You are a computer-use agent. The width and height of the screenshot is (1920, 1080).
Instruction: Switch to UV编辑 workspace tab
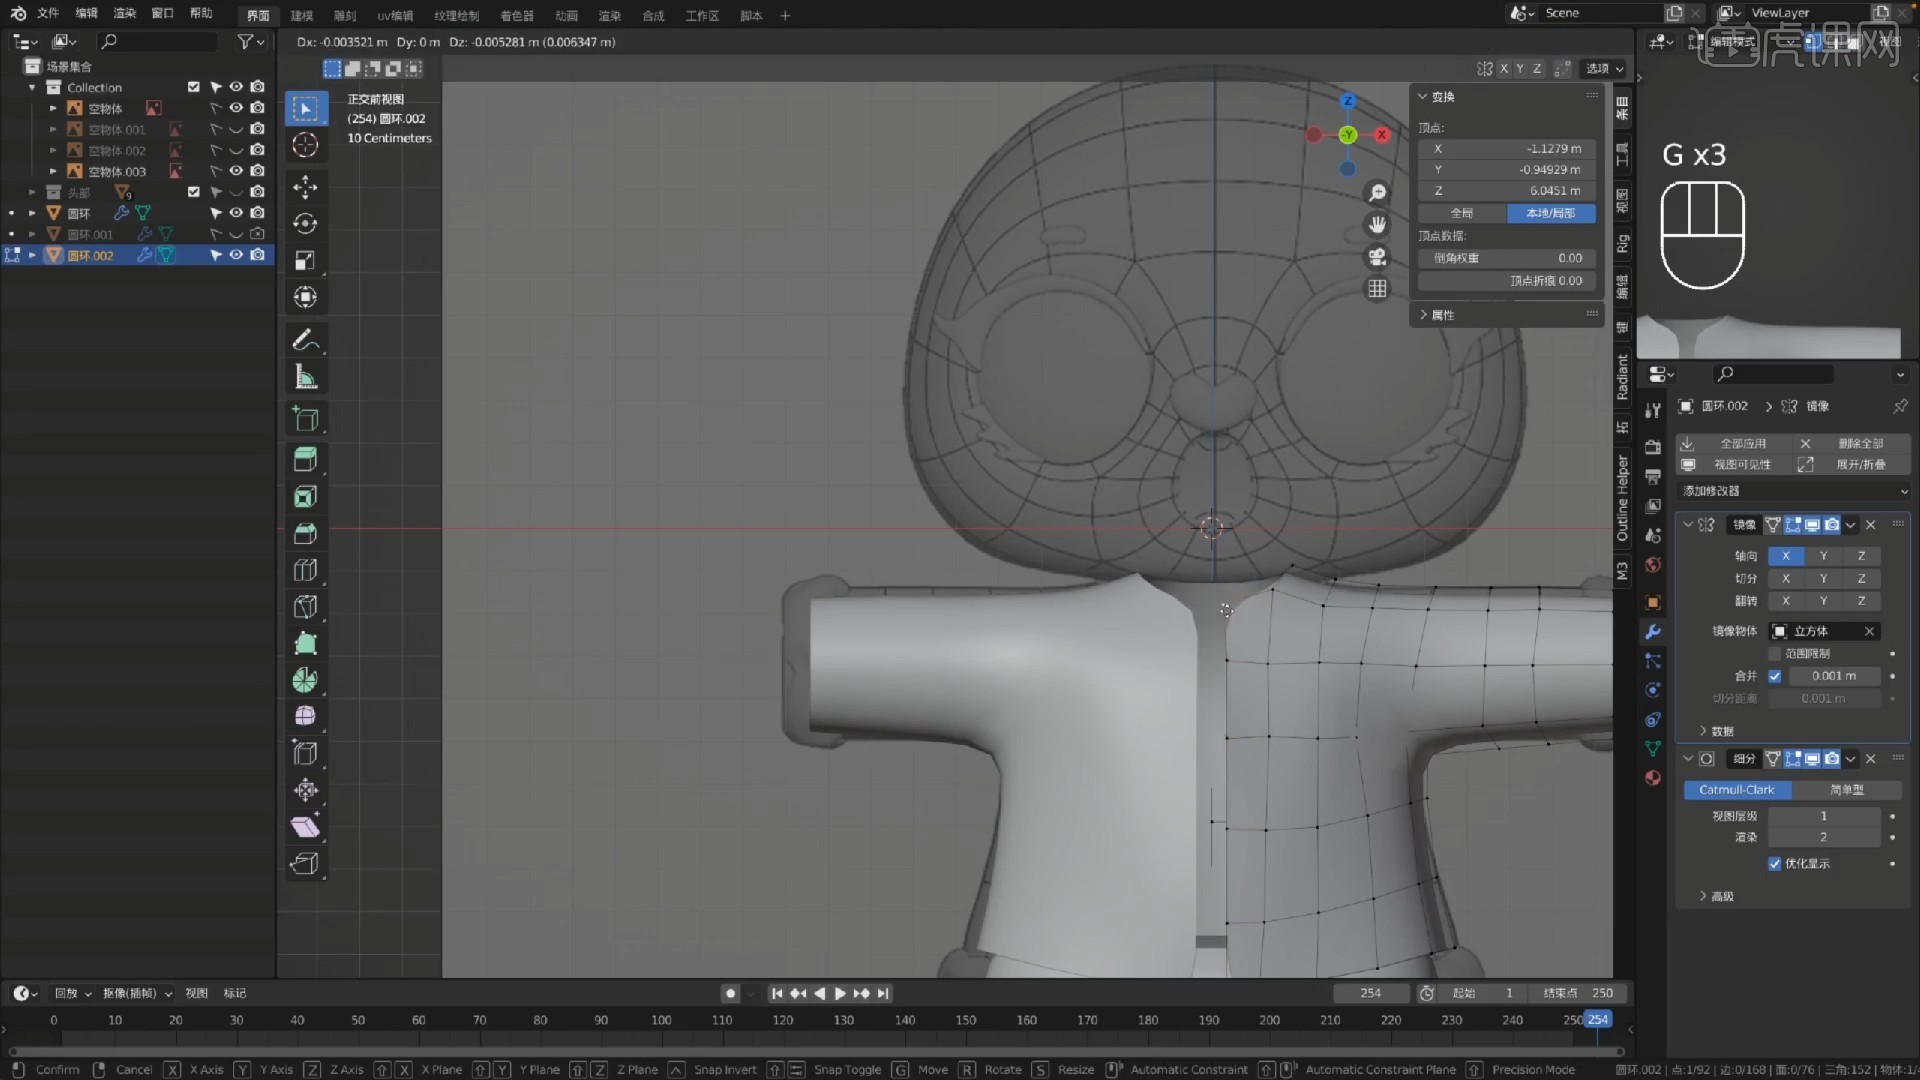[x=395, y=15]
